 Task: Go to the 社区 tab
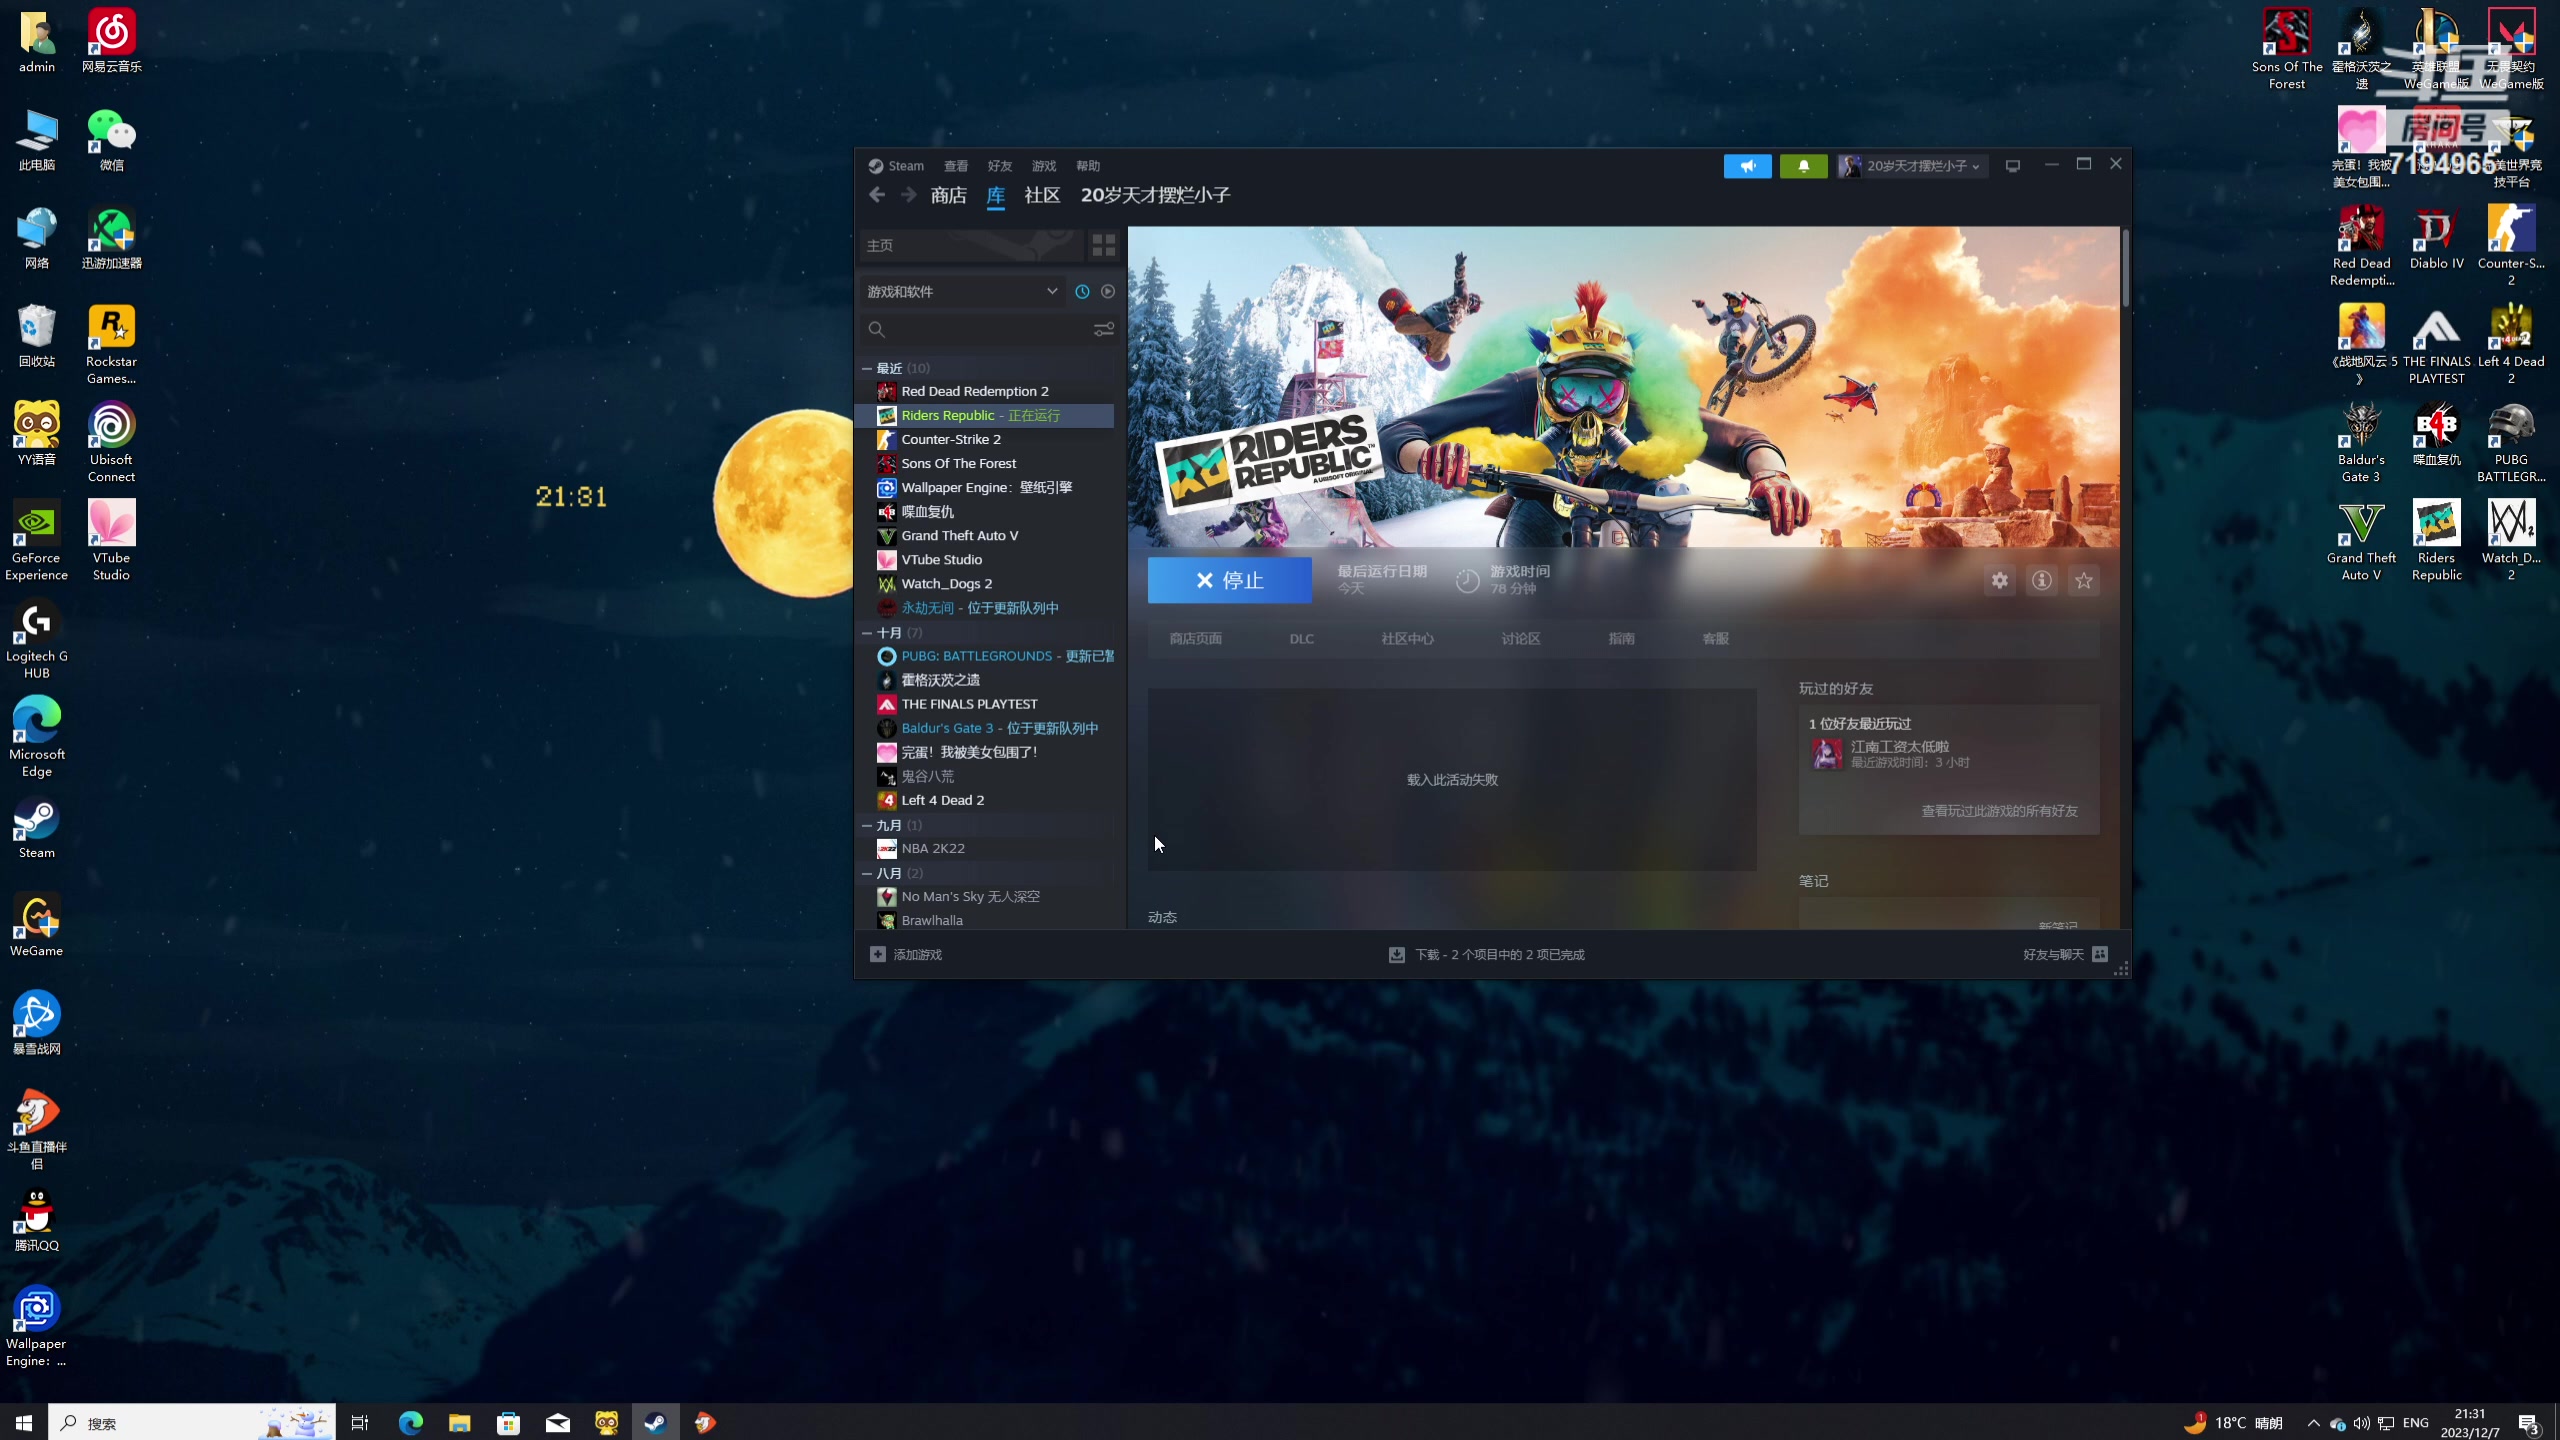pos(1042,195)
